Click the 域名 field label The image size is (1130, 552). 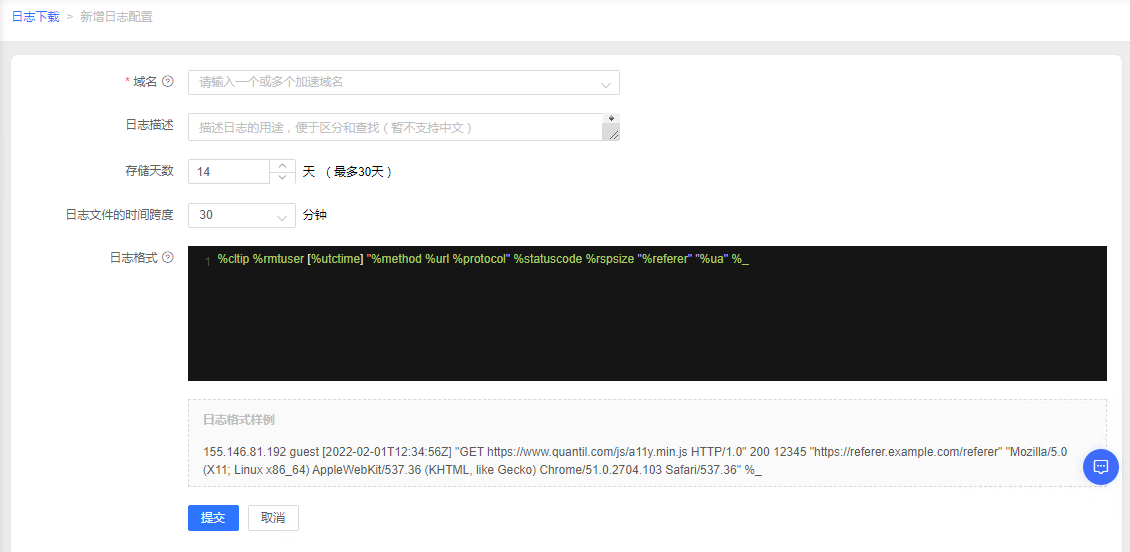point(145,81)
